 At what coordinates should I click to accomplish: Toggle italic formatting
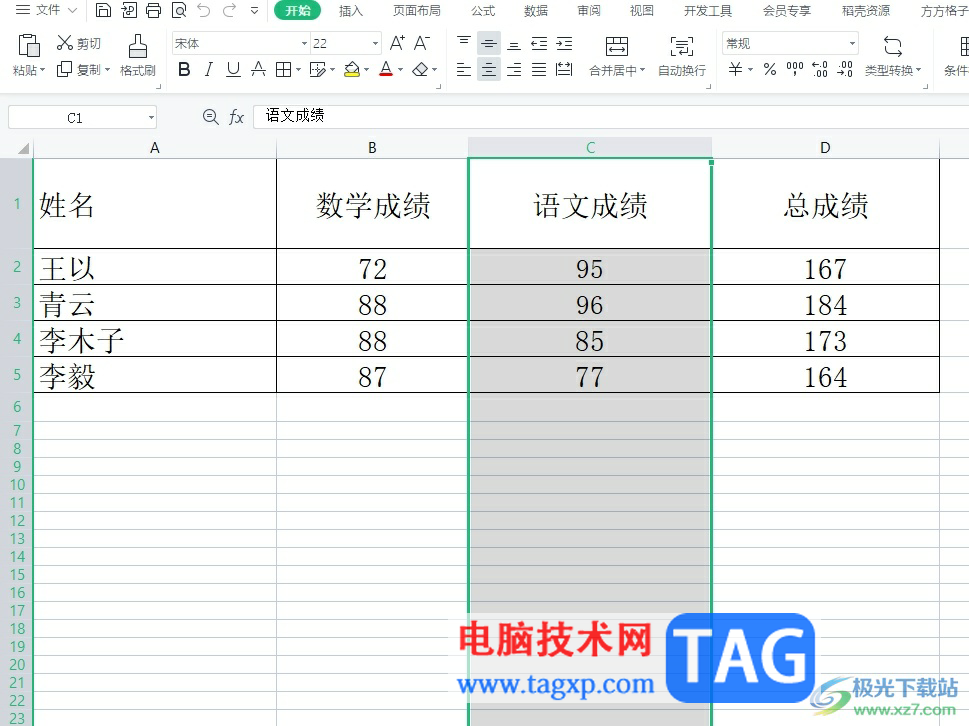click(209, 69)
